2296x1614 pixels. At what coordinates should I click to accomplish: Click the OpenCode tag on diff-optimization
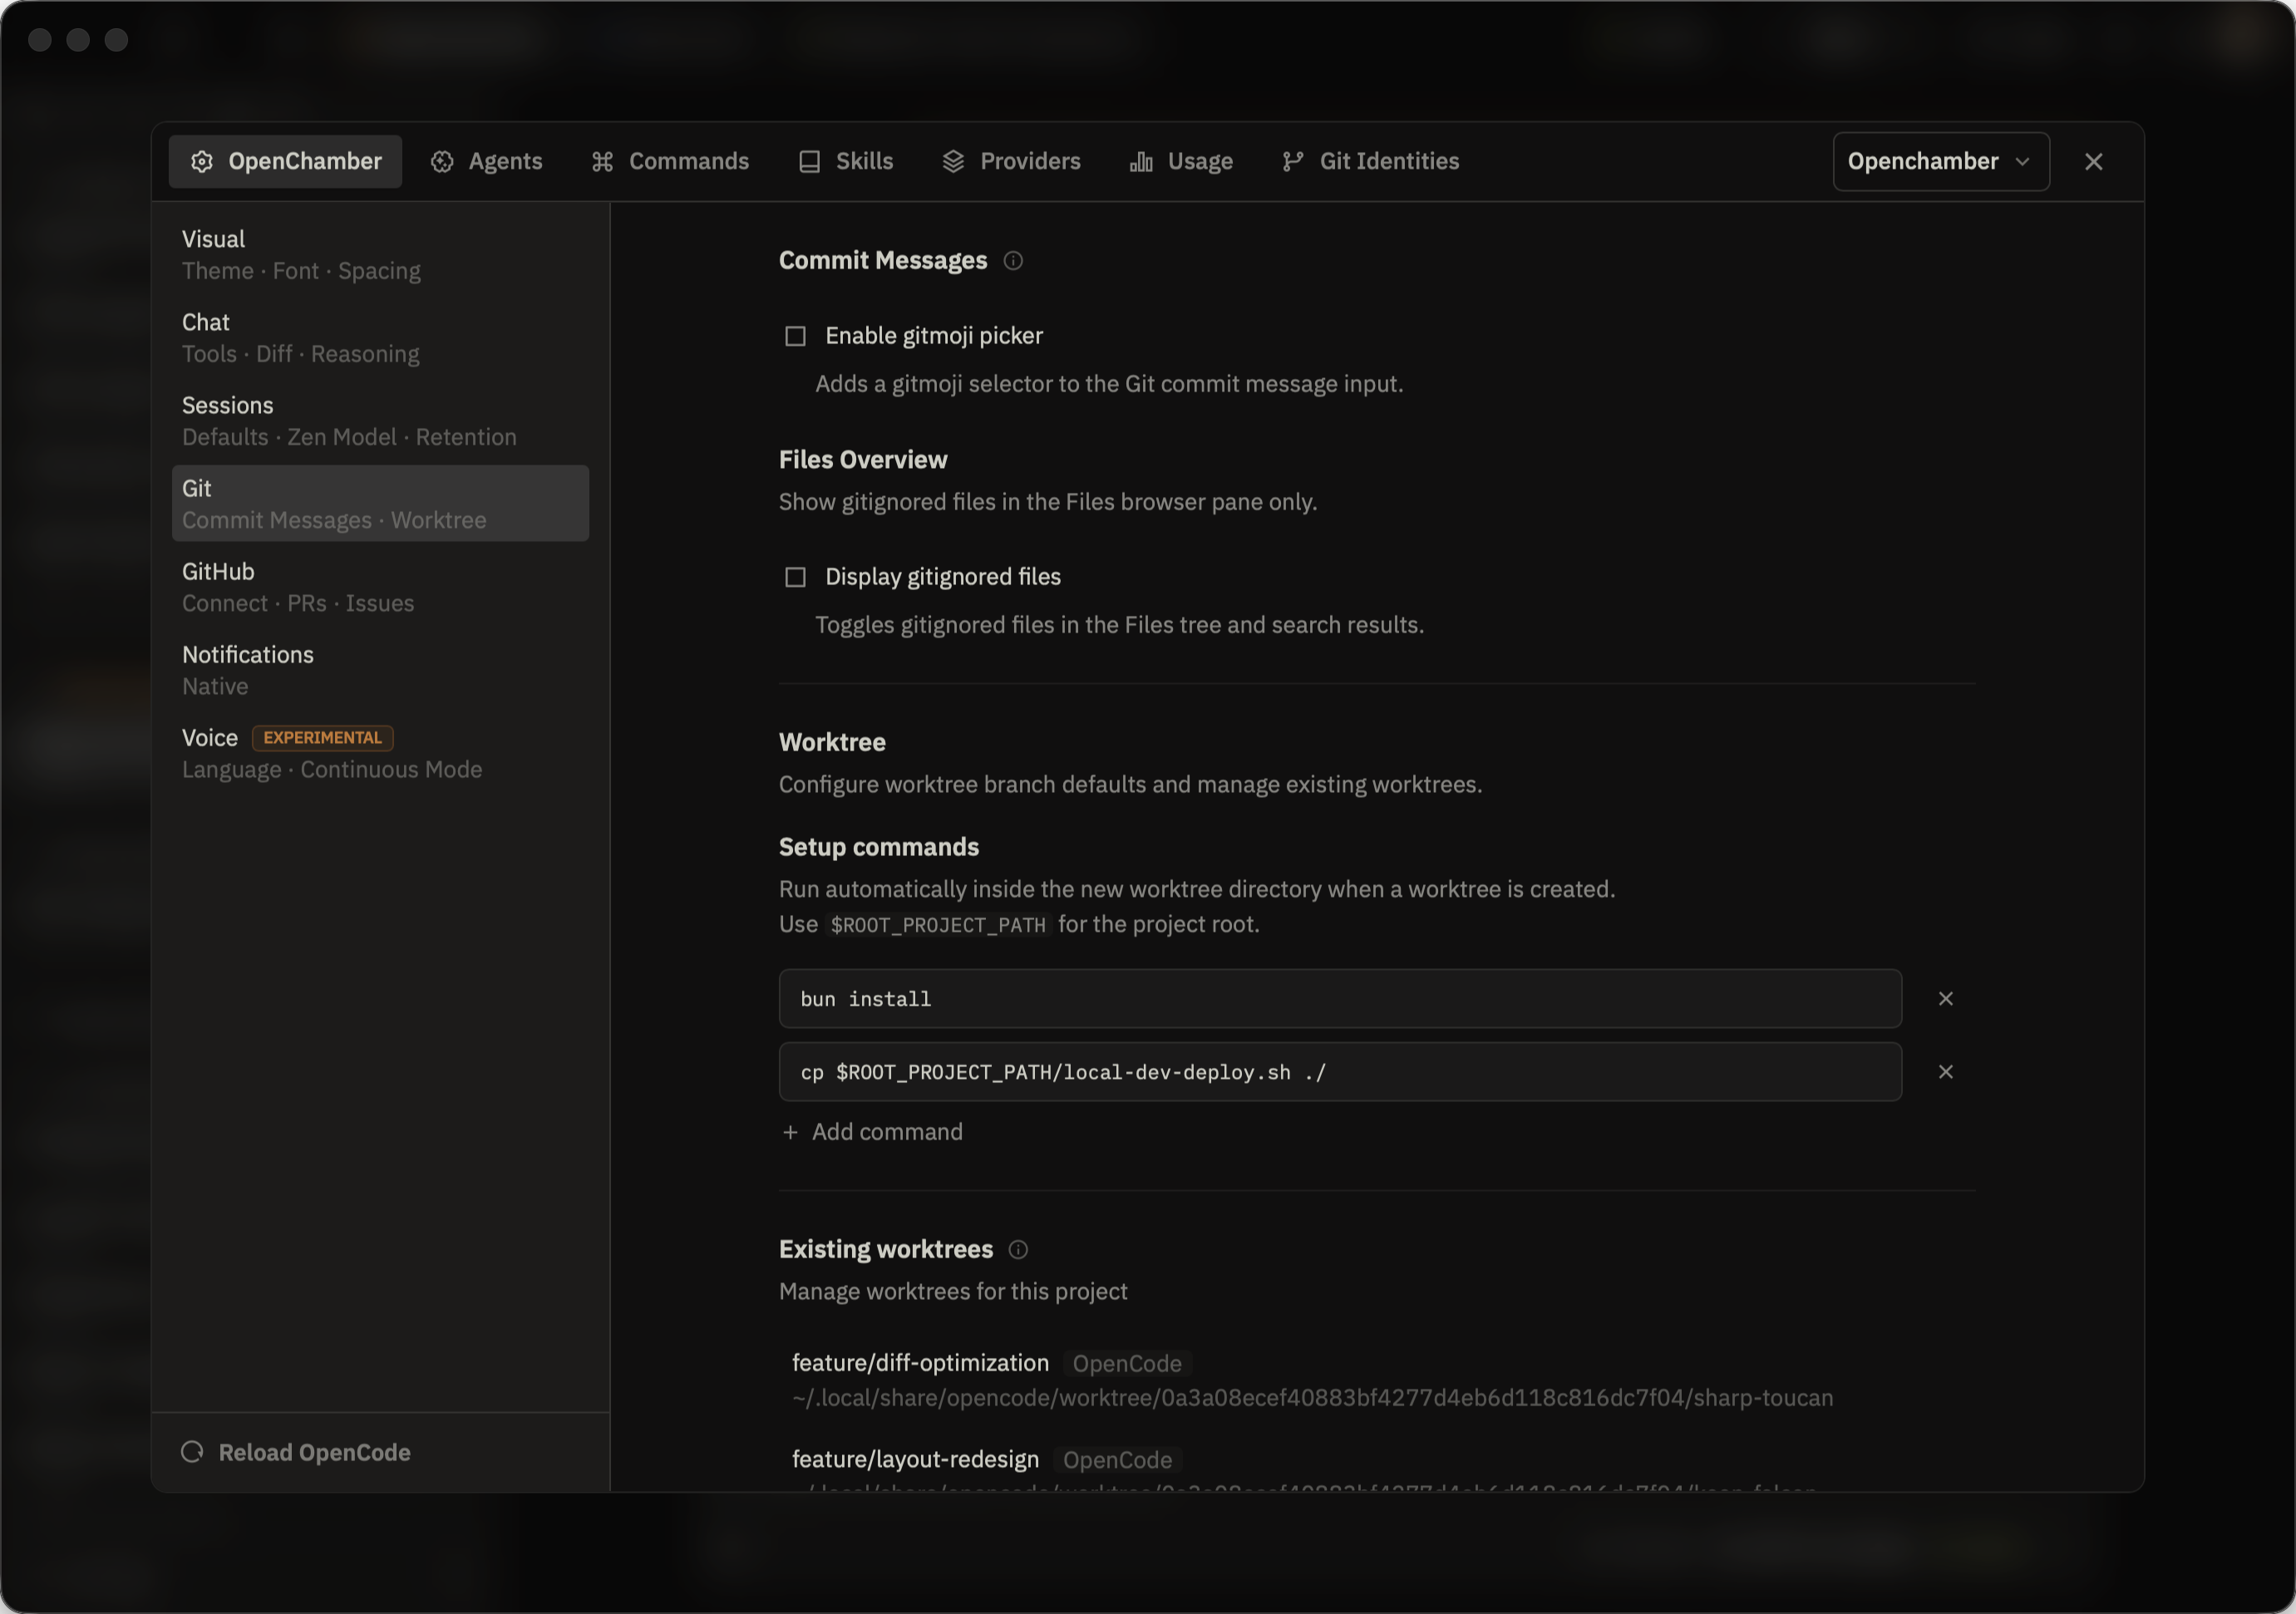(x=1127, y=1364)
